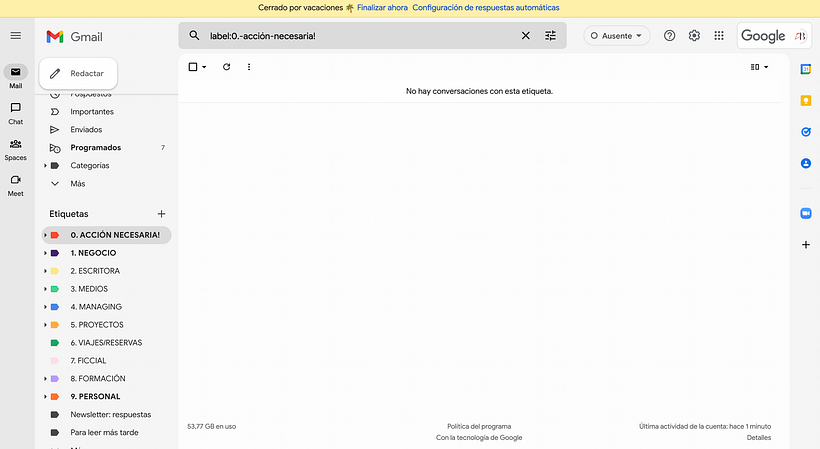Open the 6. VIAJES/RESERVAS label

pyautogui.click(x=106, y=343)
